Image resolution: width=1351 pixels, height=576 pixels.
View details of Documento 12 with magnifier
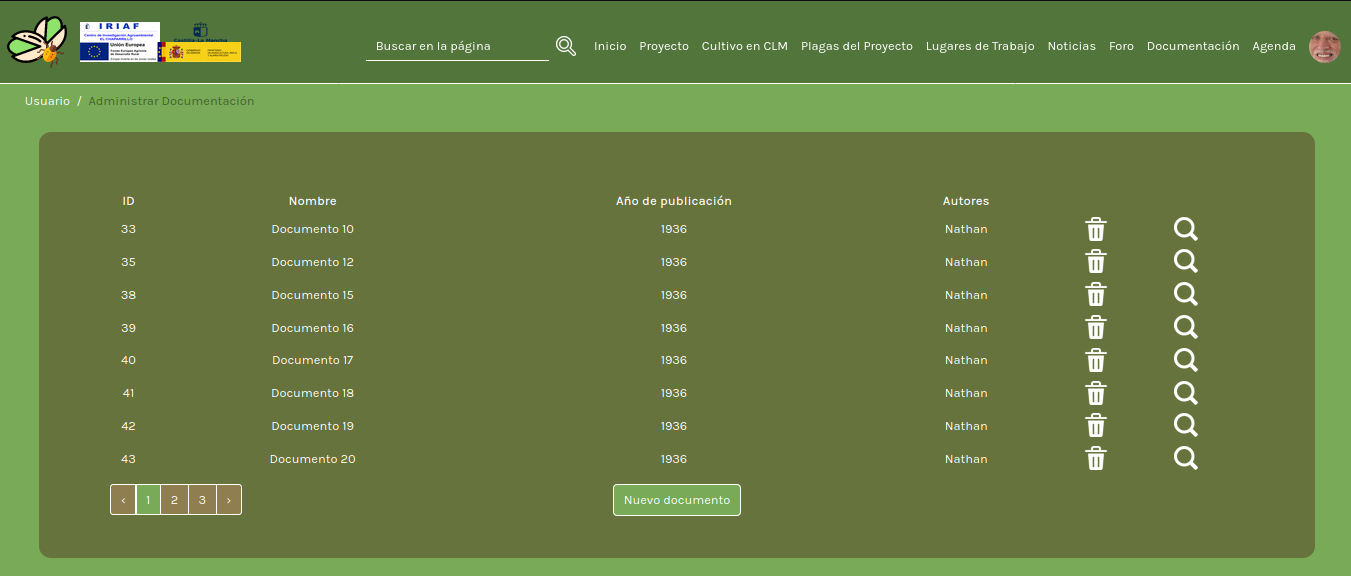pos(1185,262)
